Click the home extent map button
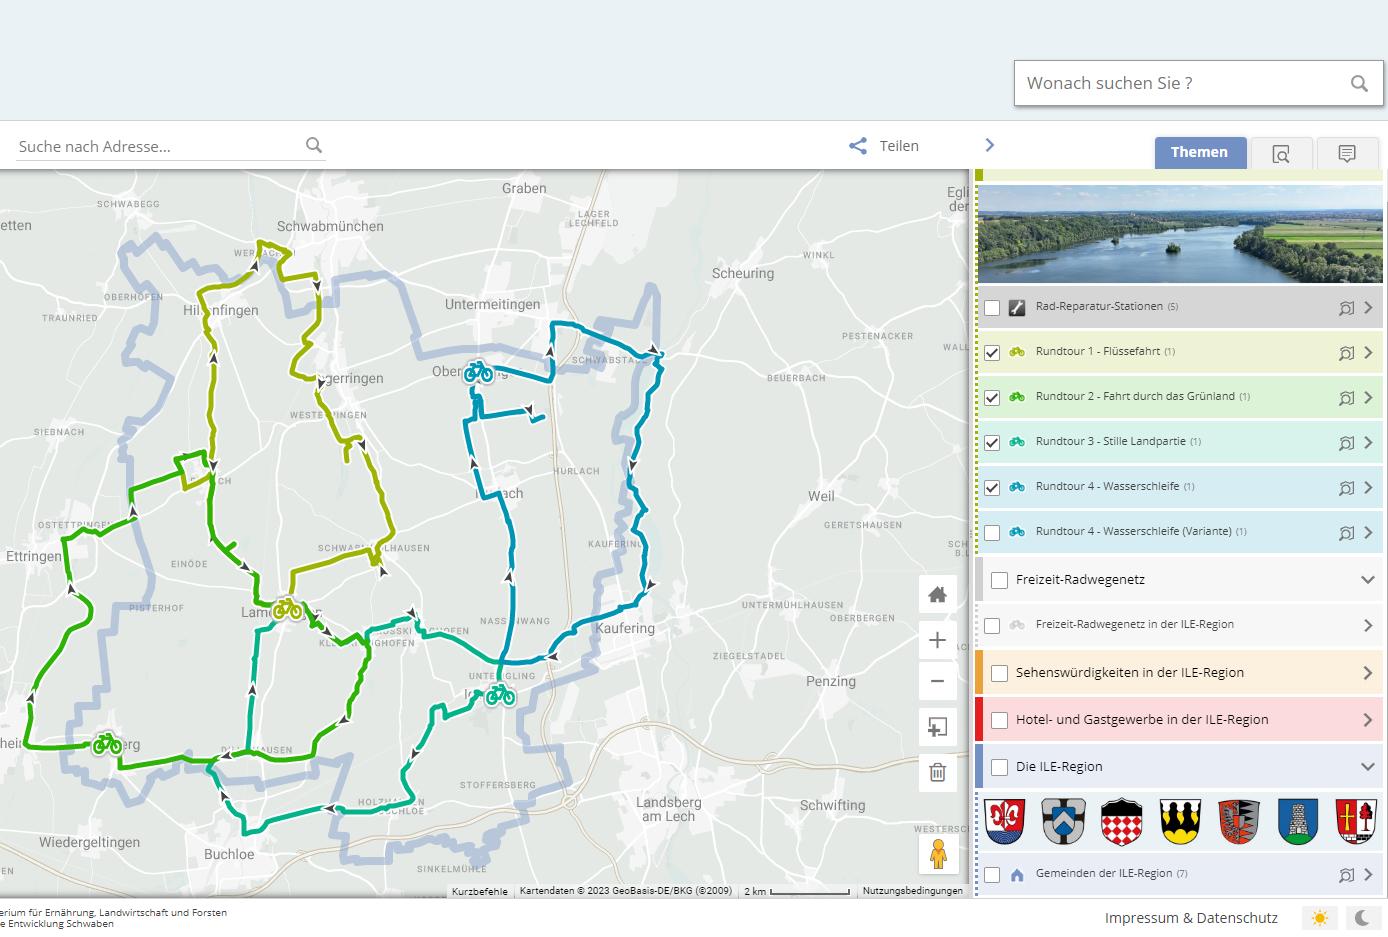 point(937,595)
